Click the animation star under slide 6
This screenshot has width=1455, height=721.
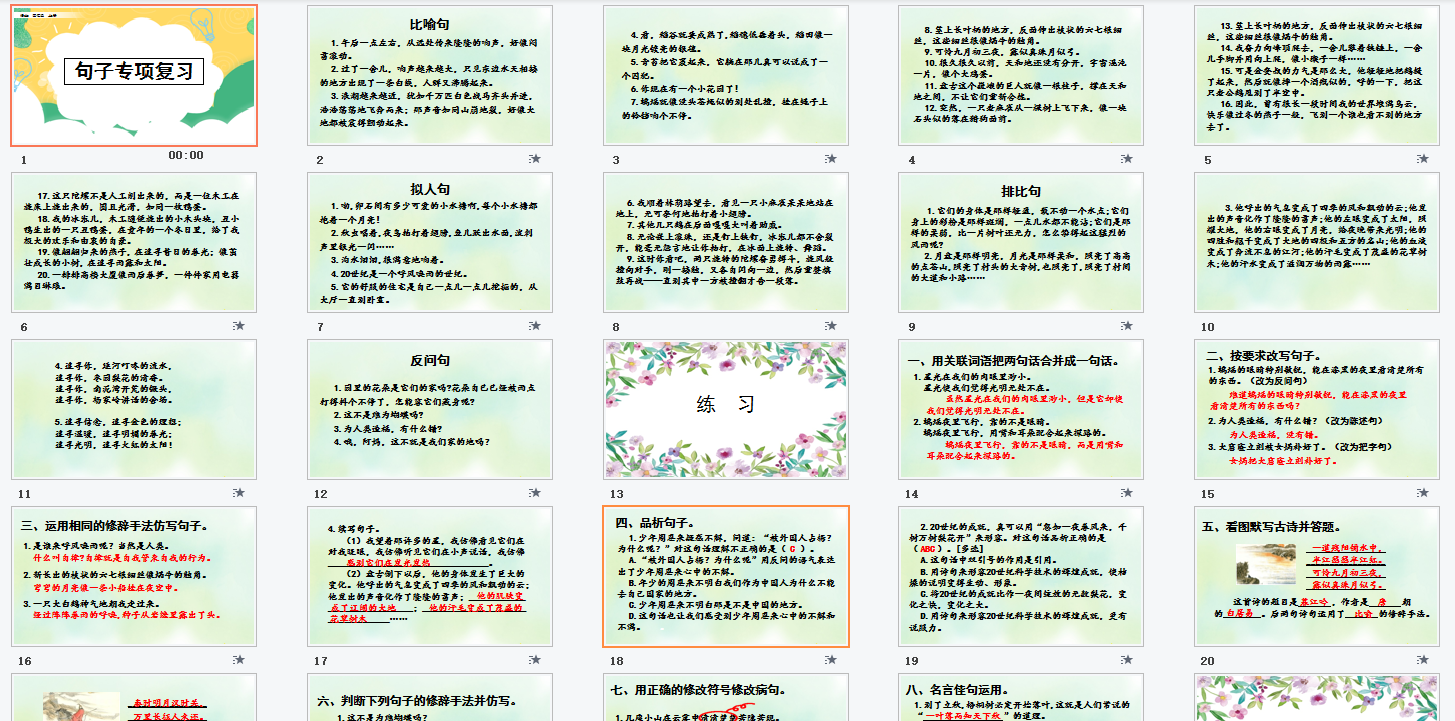[x=240, y=326]
